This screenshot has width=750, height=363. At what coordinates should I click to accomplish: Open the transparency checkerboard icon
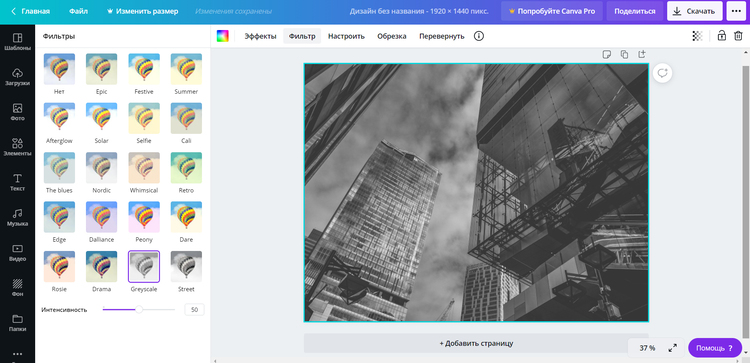697,36
